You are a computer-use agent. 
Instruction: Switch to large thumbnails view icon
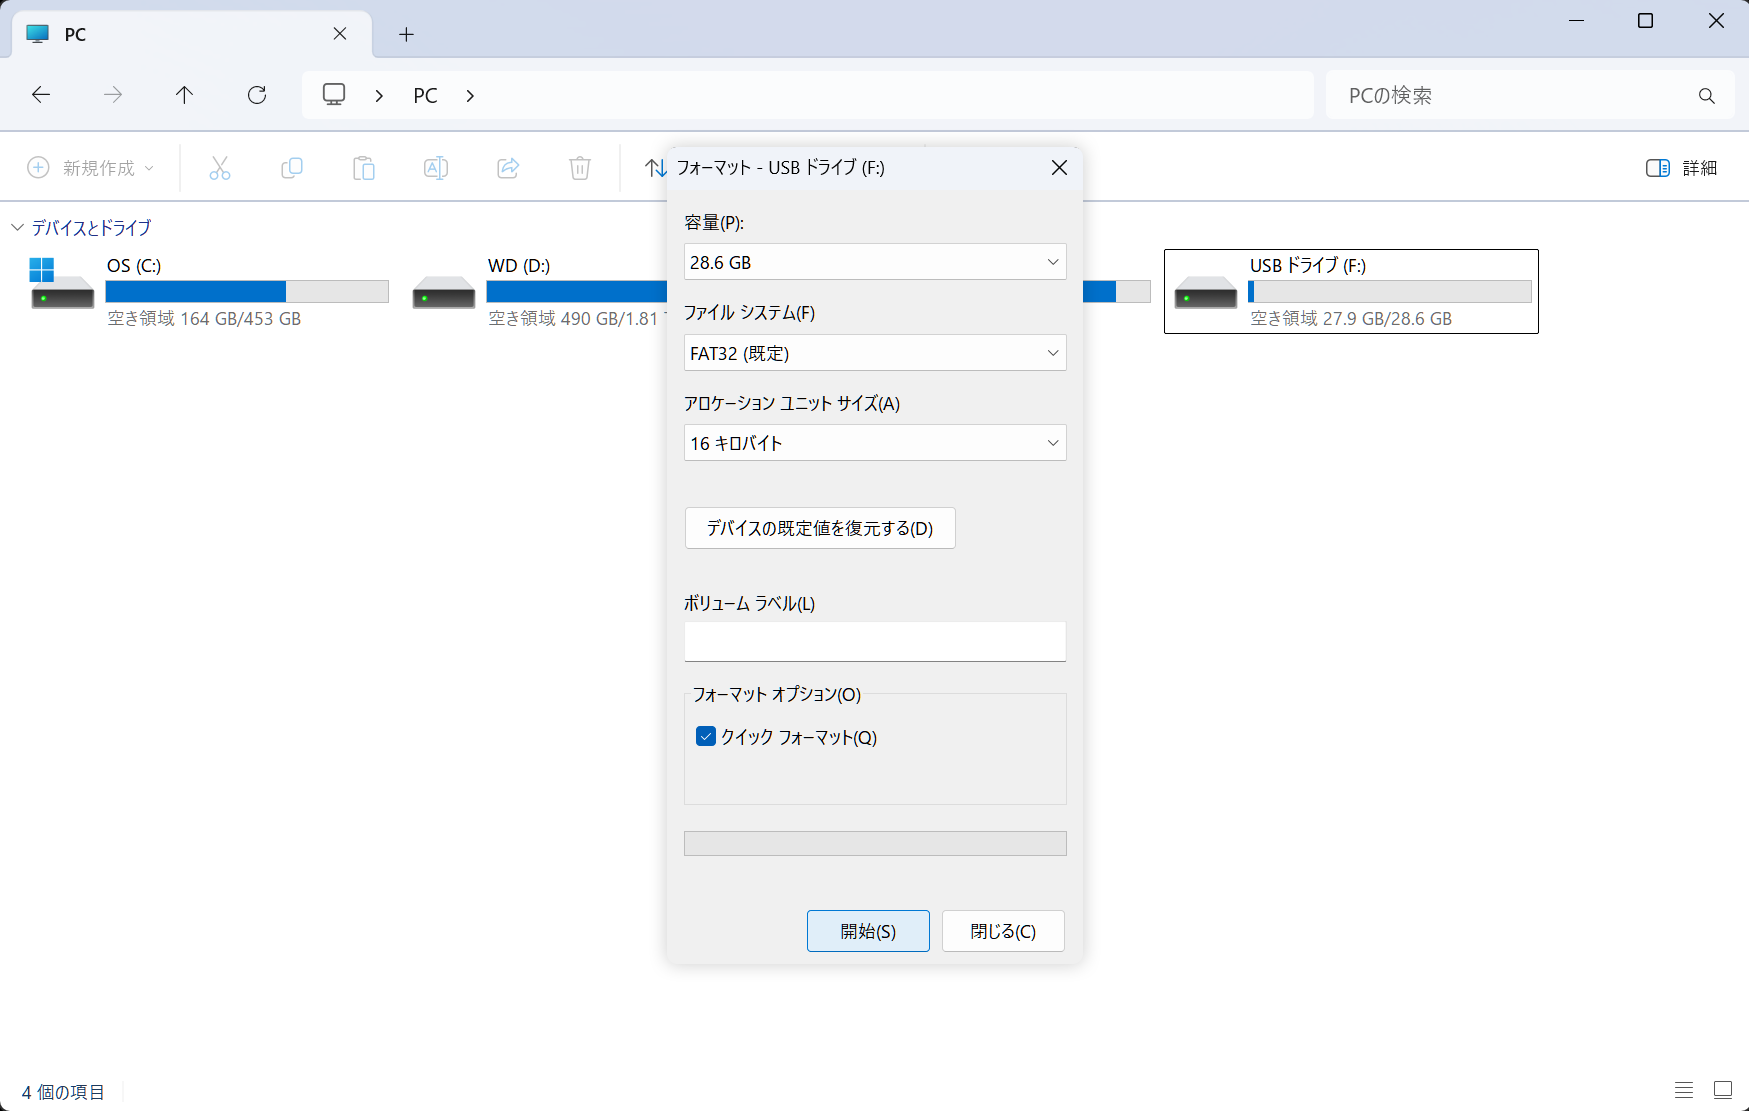click(x=1722, y=1090)
